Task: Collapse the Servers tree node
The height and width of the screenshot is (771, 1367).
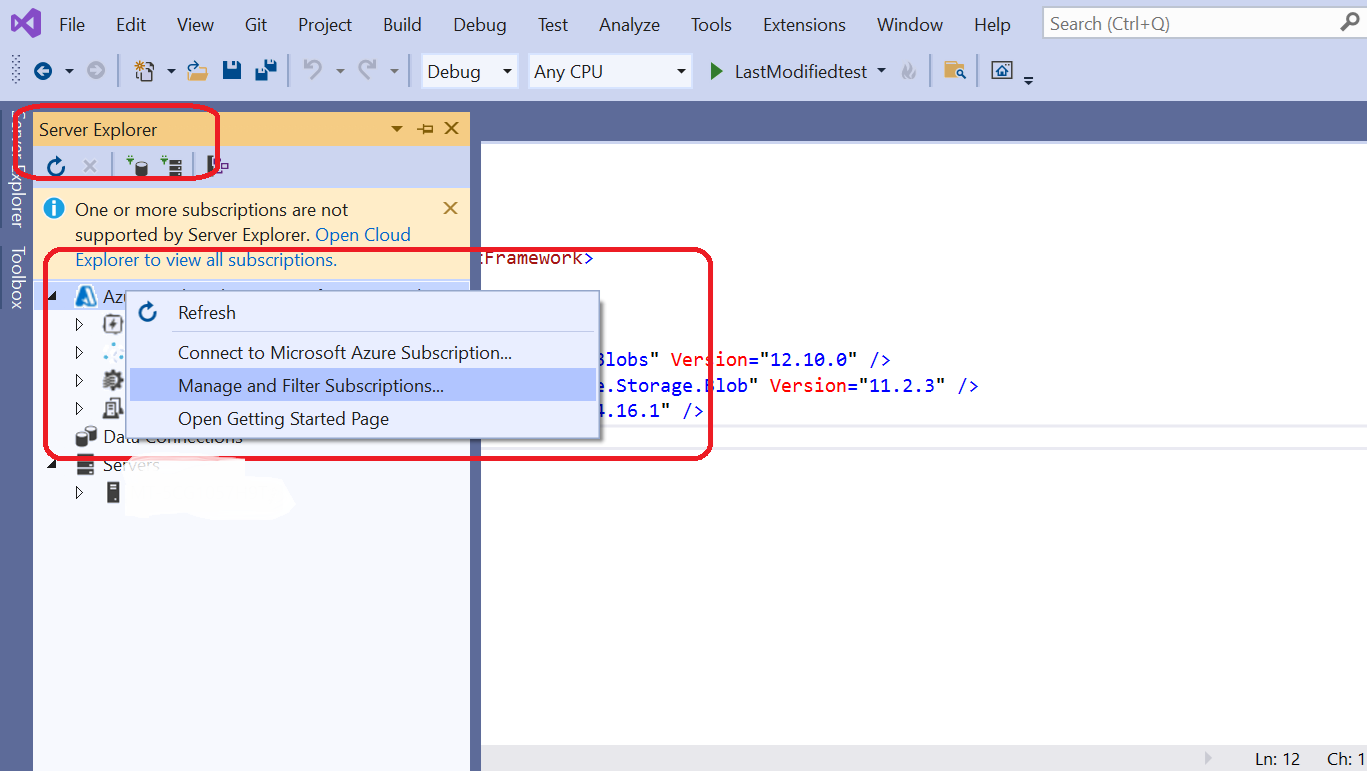Action: (x=52, y=465)
